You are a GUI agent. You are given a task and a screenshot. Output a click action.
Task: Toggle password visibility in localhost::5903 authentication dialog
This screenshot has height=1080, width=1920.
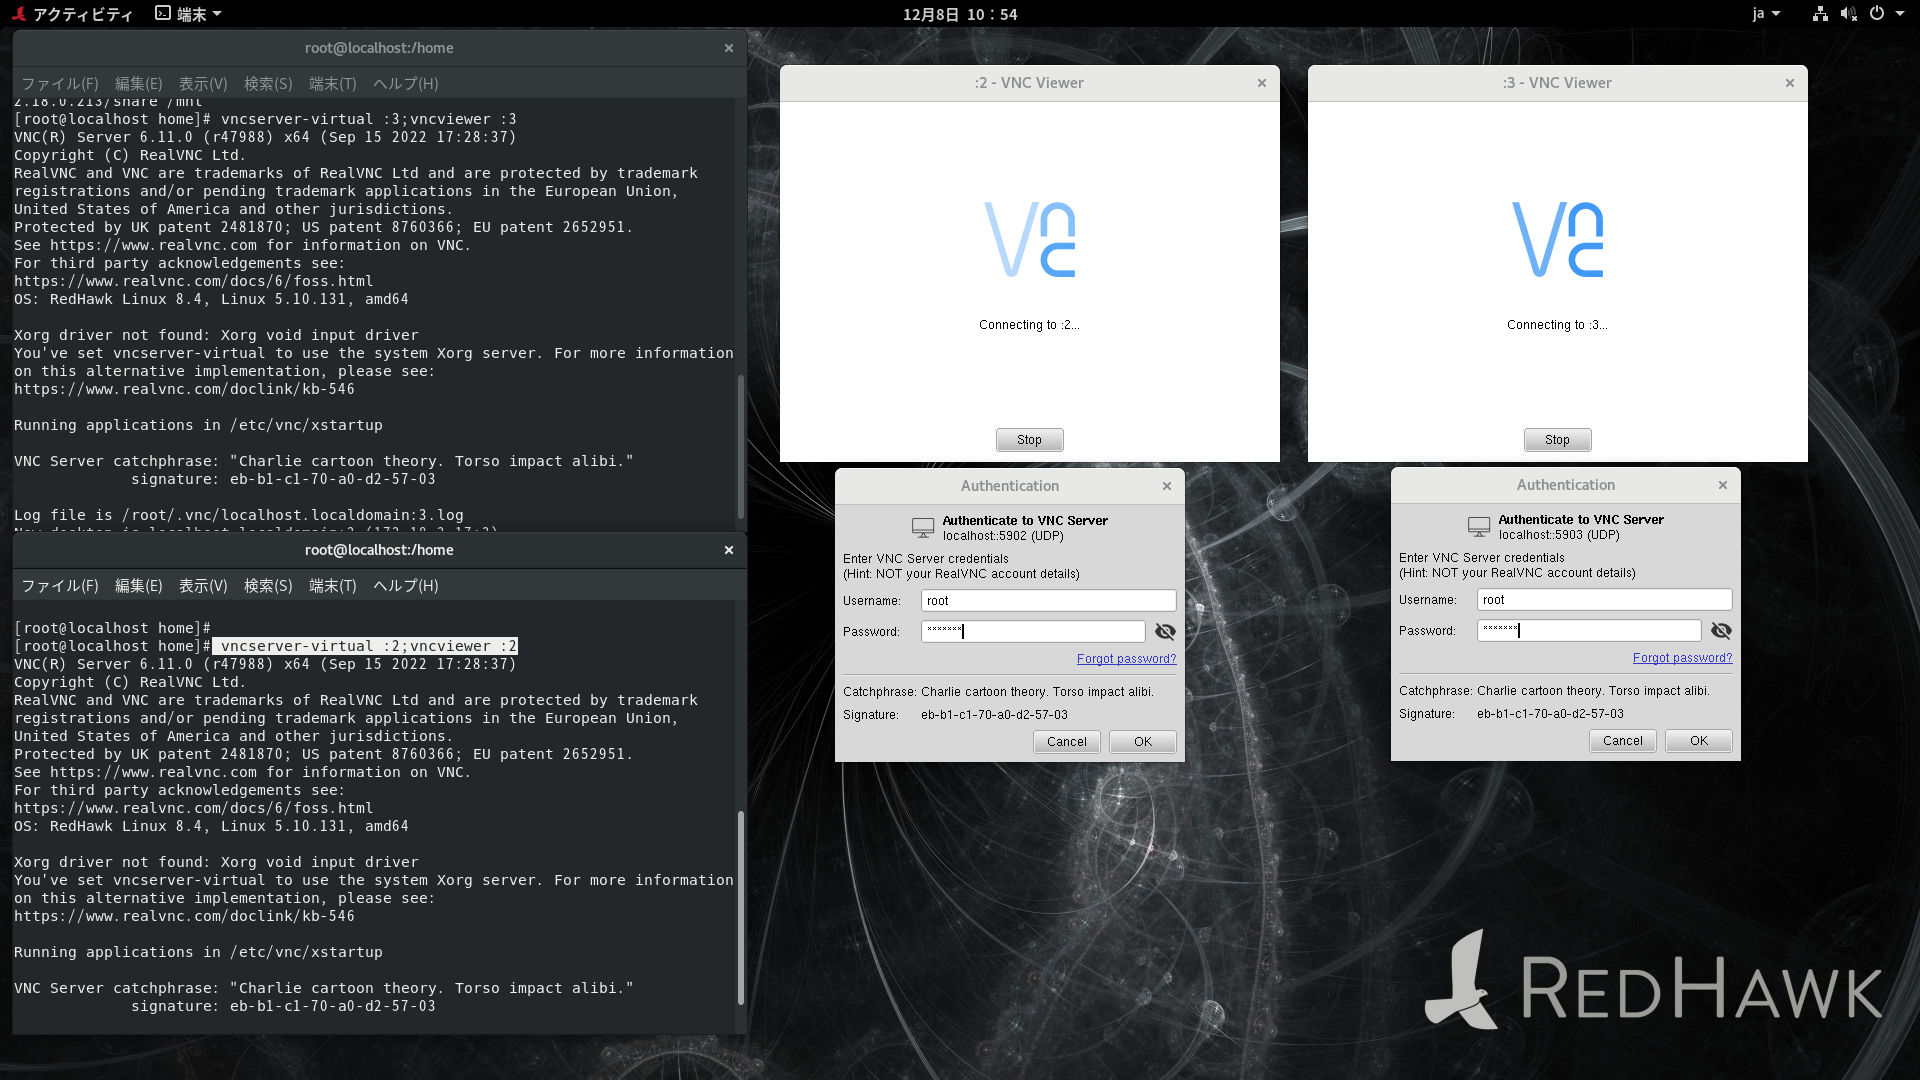(x=1721, y=631)
